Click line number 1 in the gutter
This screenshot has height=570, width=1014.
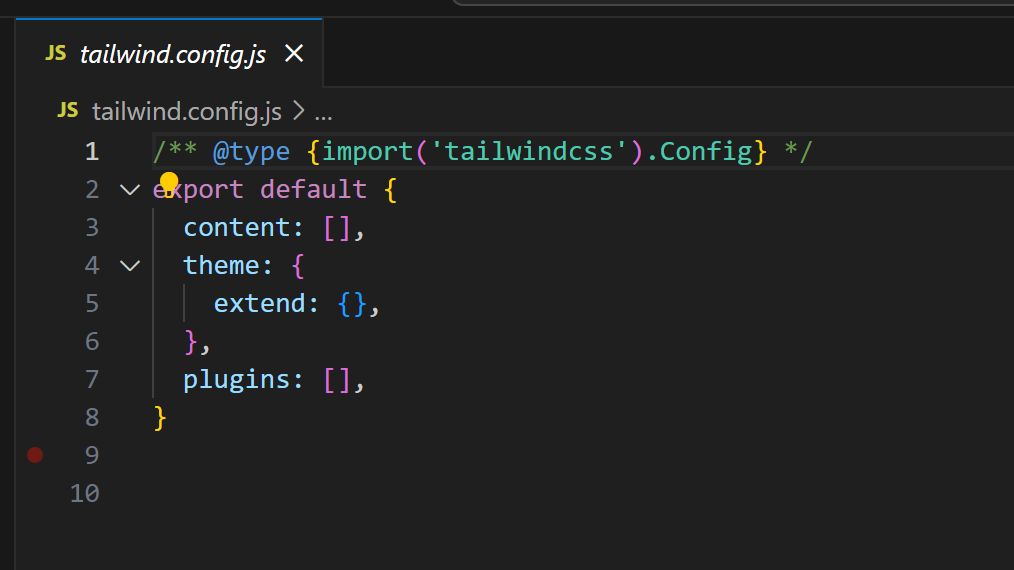click(92, 152)
